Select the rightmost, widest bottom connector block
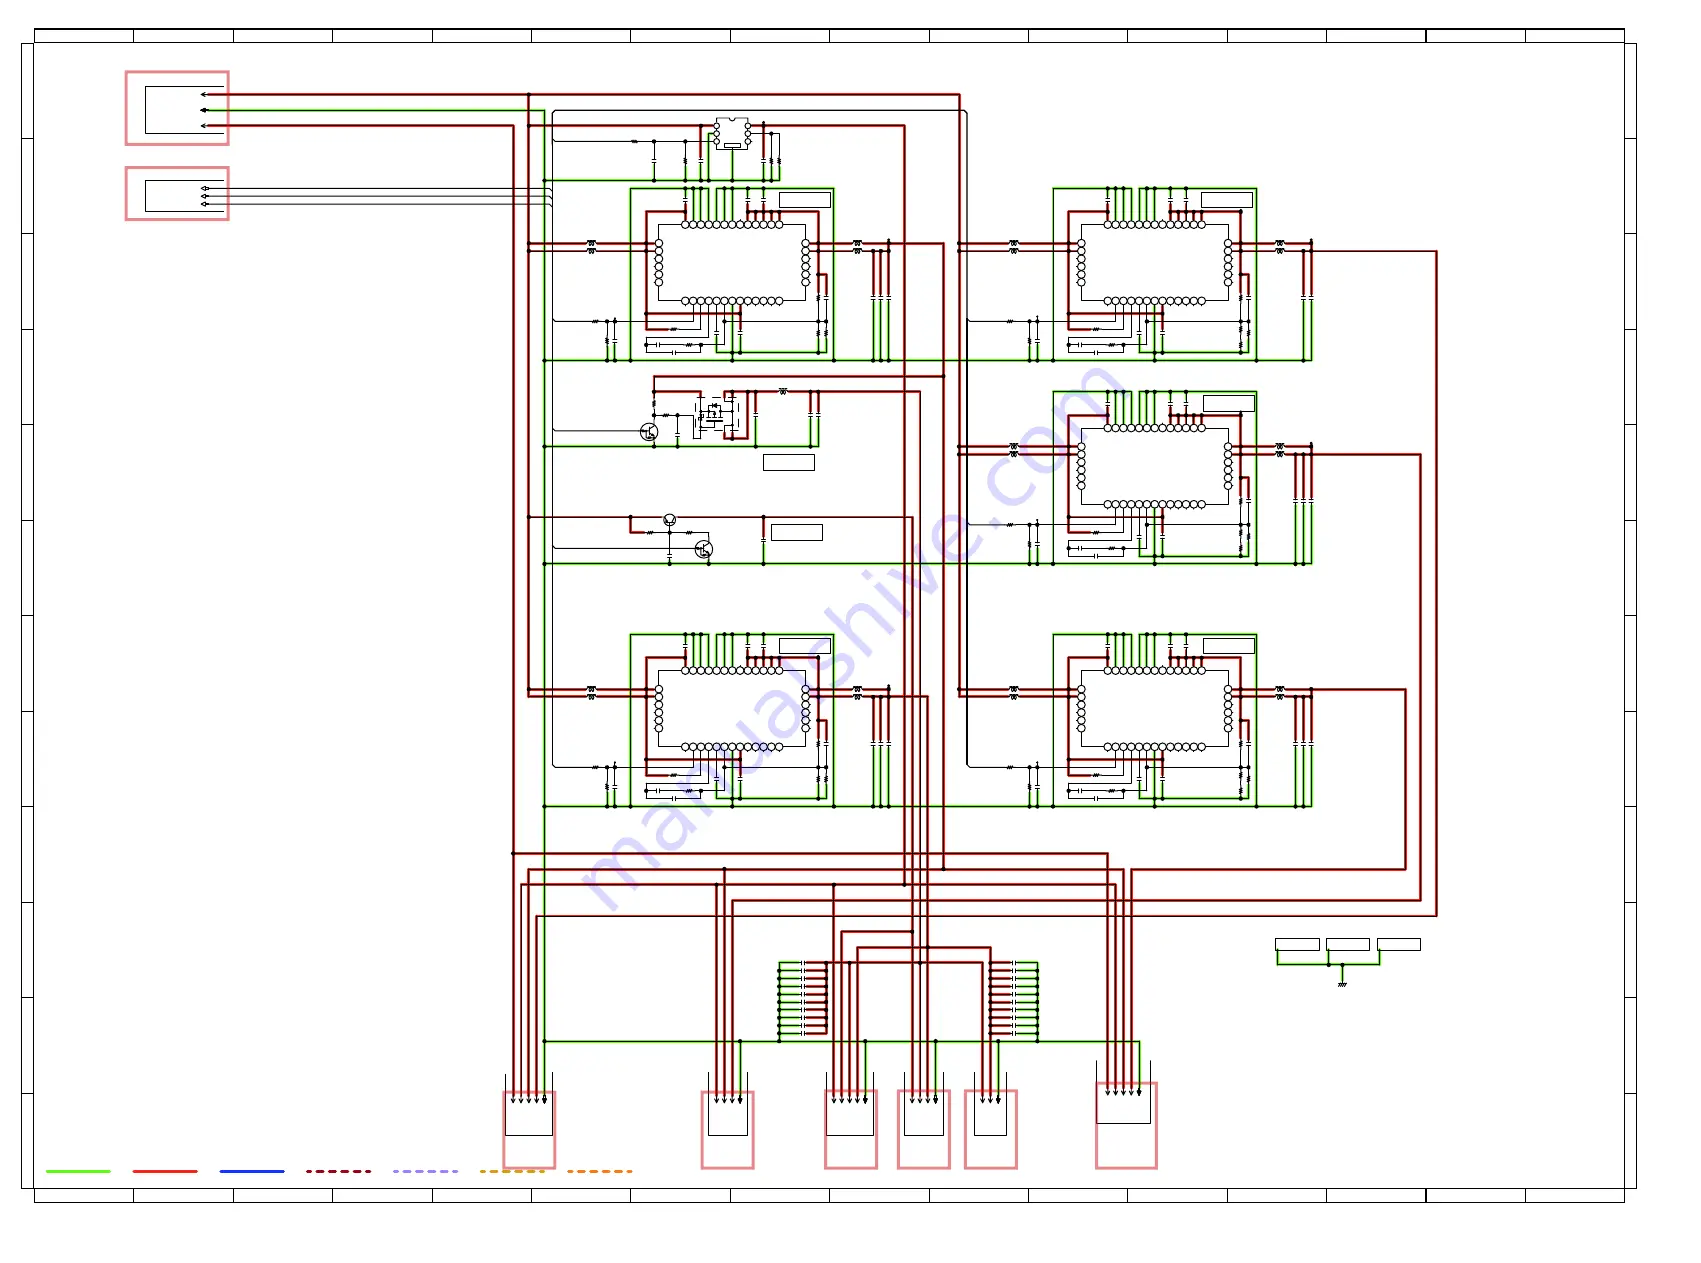The width and height of the screenshot is (1701, 1263). [x=1126, y=1125]
